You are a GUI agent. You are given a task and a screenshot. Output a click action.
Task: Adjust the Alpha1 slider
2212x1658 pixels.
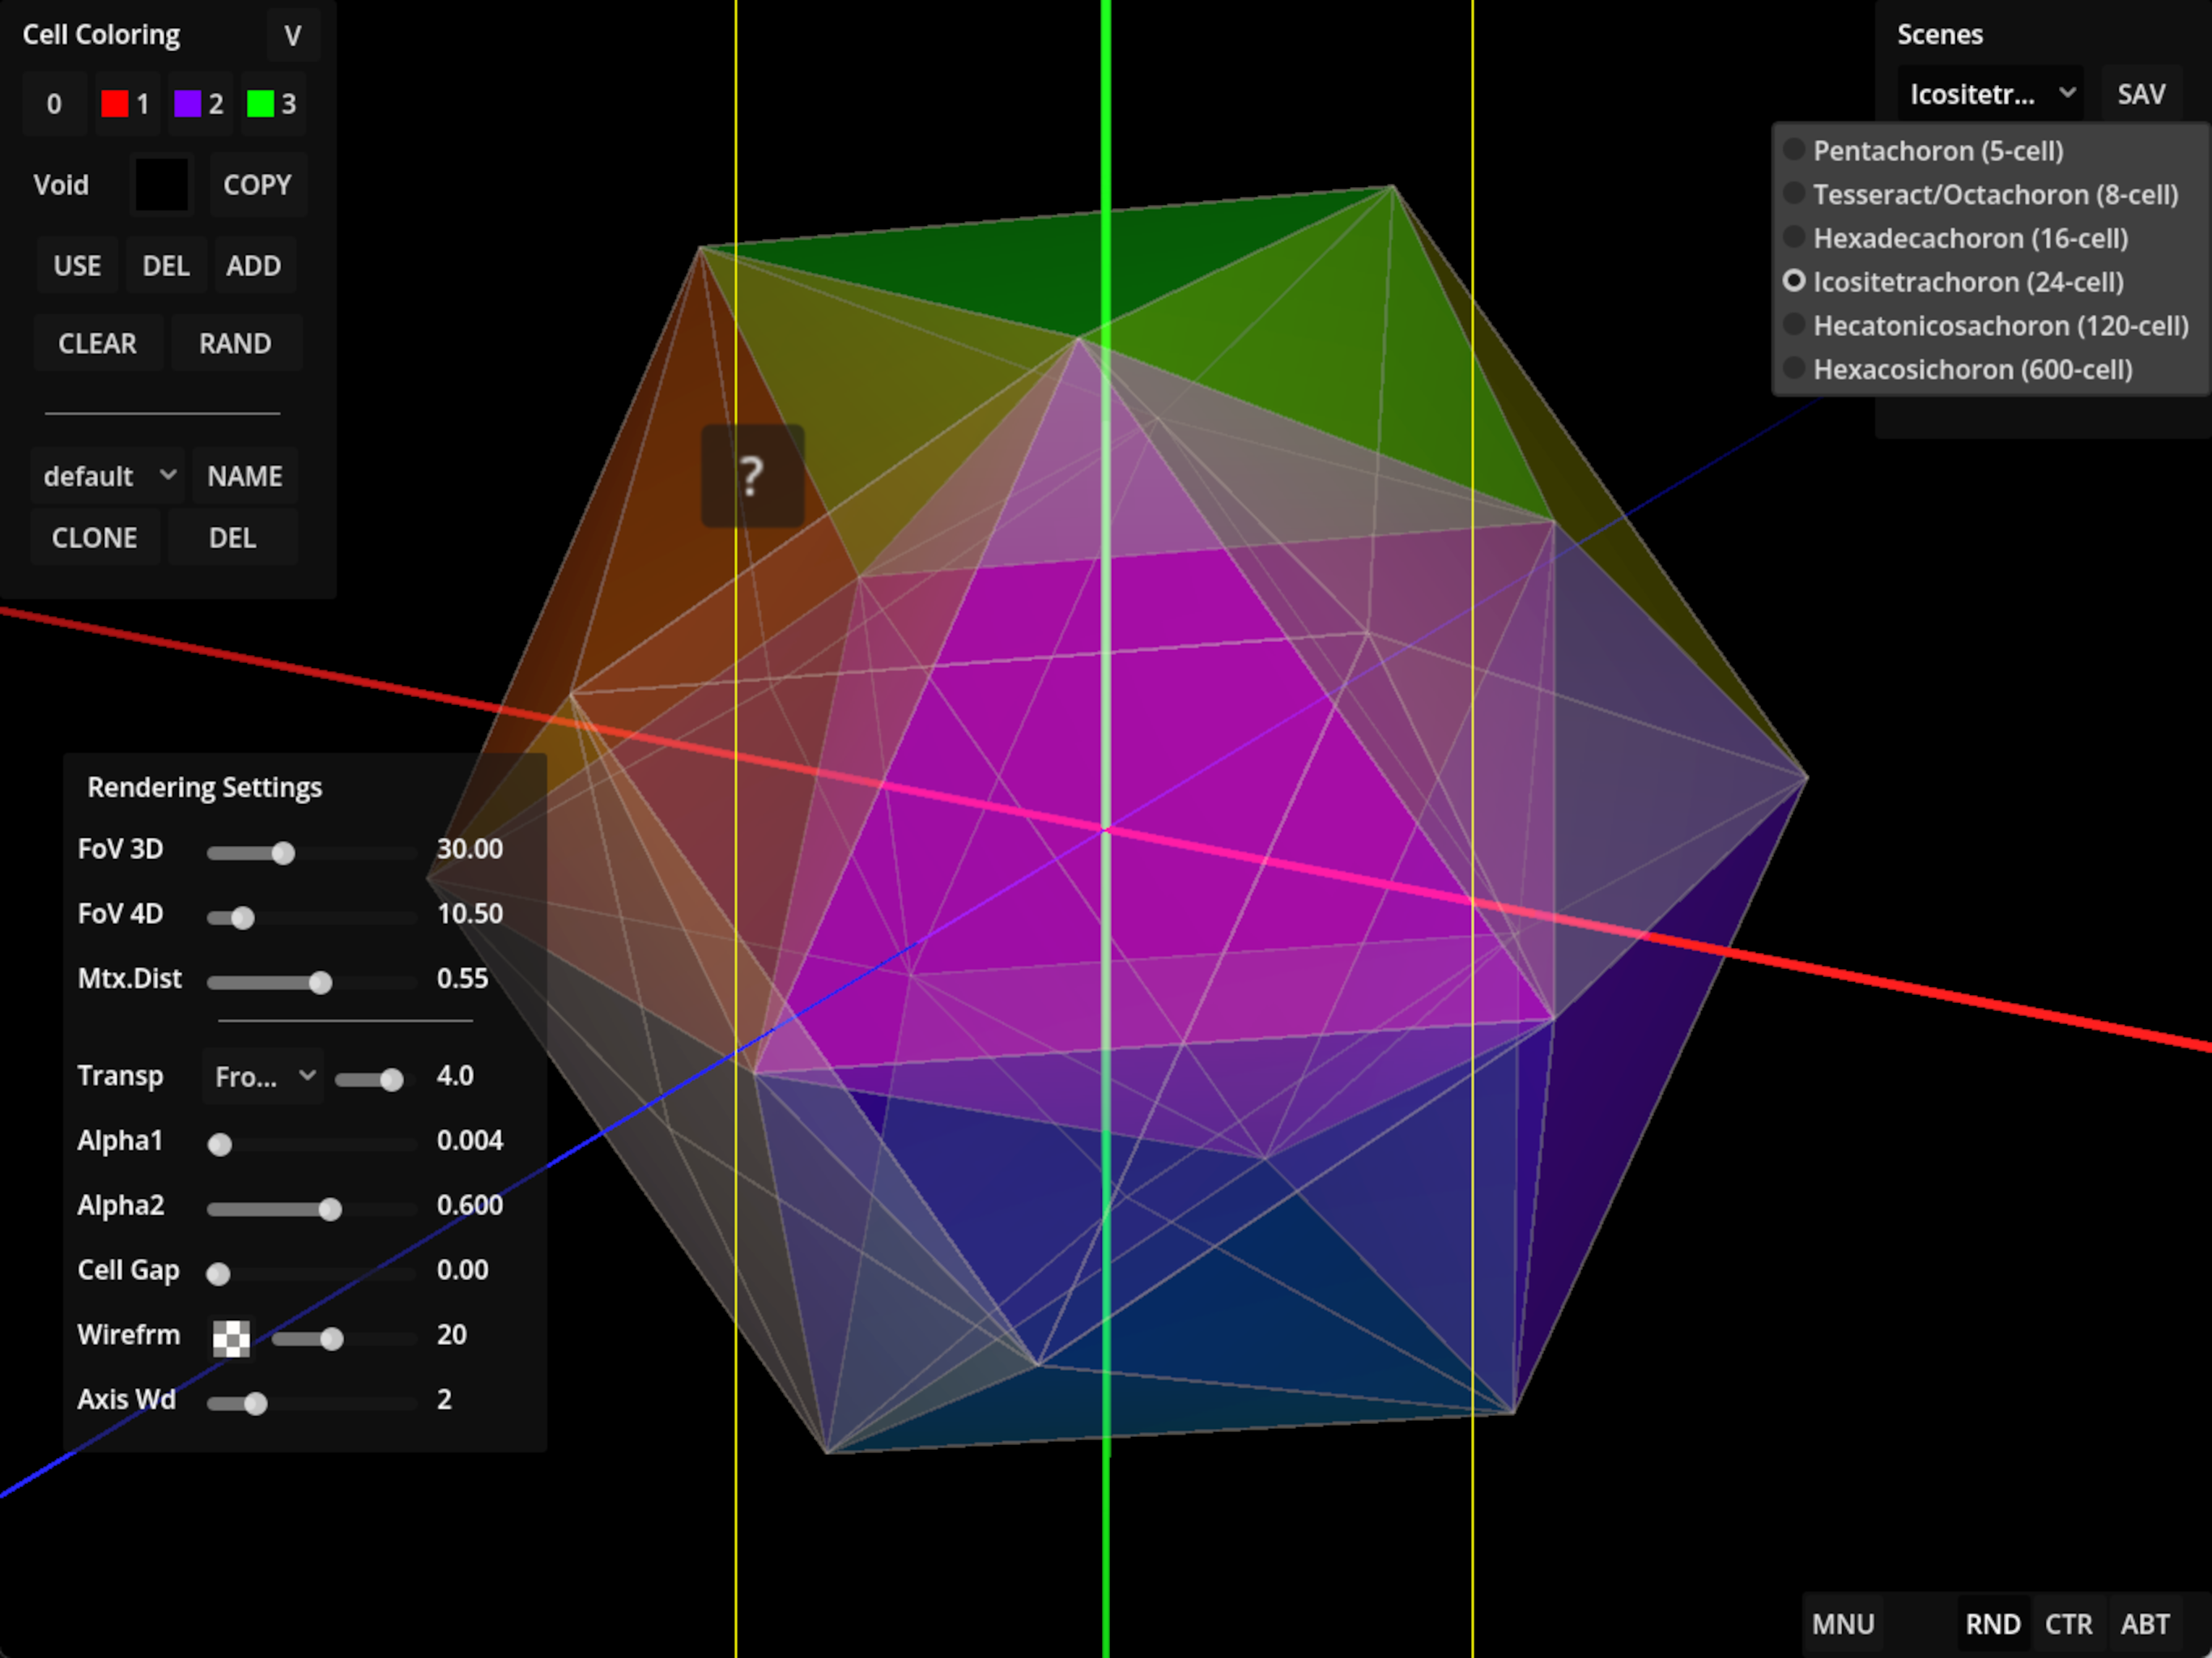coord(312,1145)
